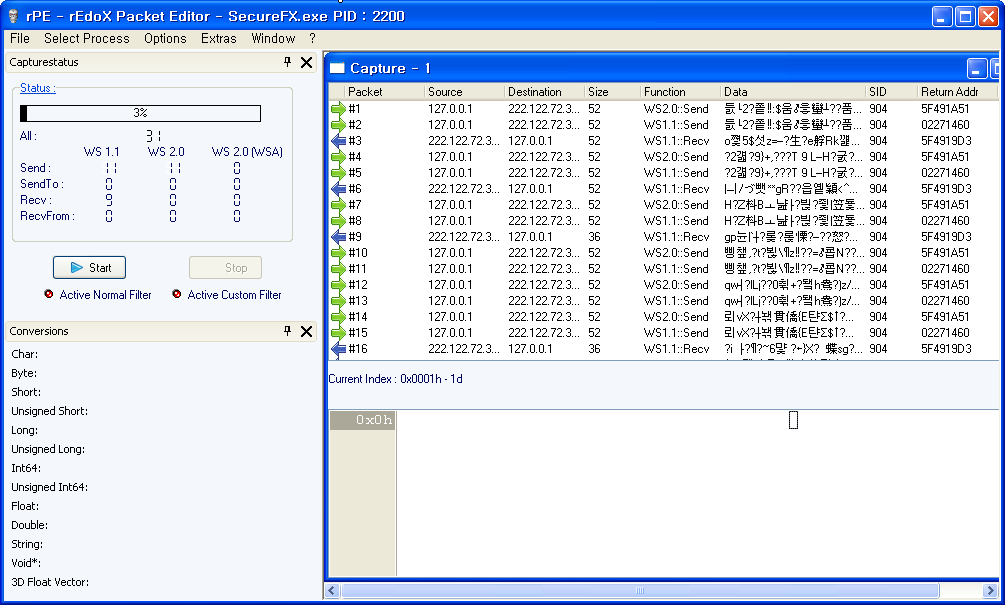Click the green send arrow of packet #1
This screenshot has height=605, width=1005.
point(338,109)
